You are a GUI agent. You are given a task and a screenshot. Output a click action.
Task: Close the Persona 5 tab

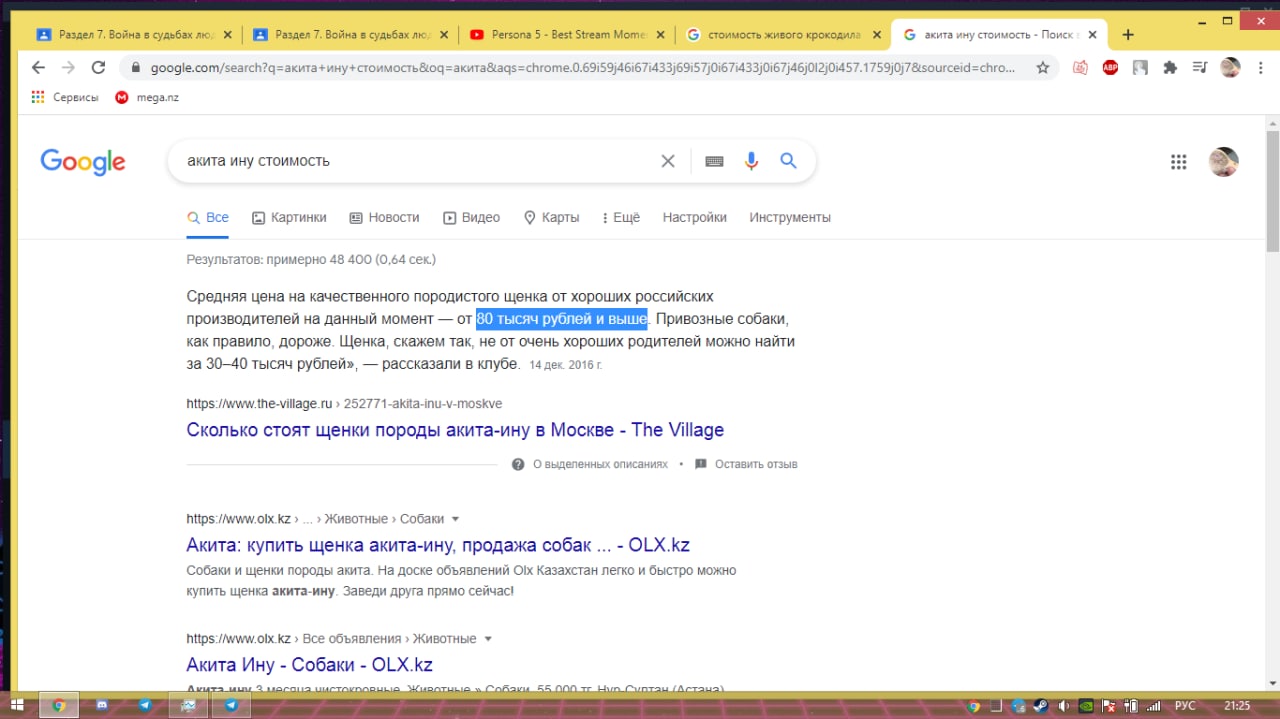(660, 34)
